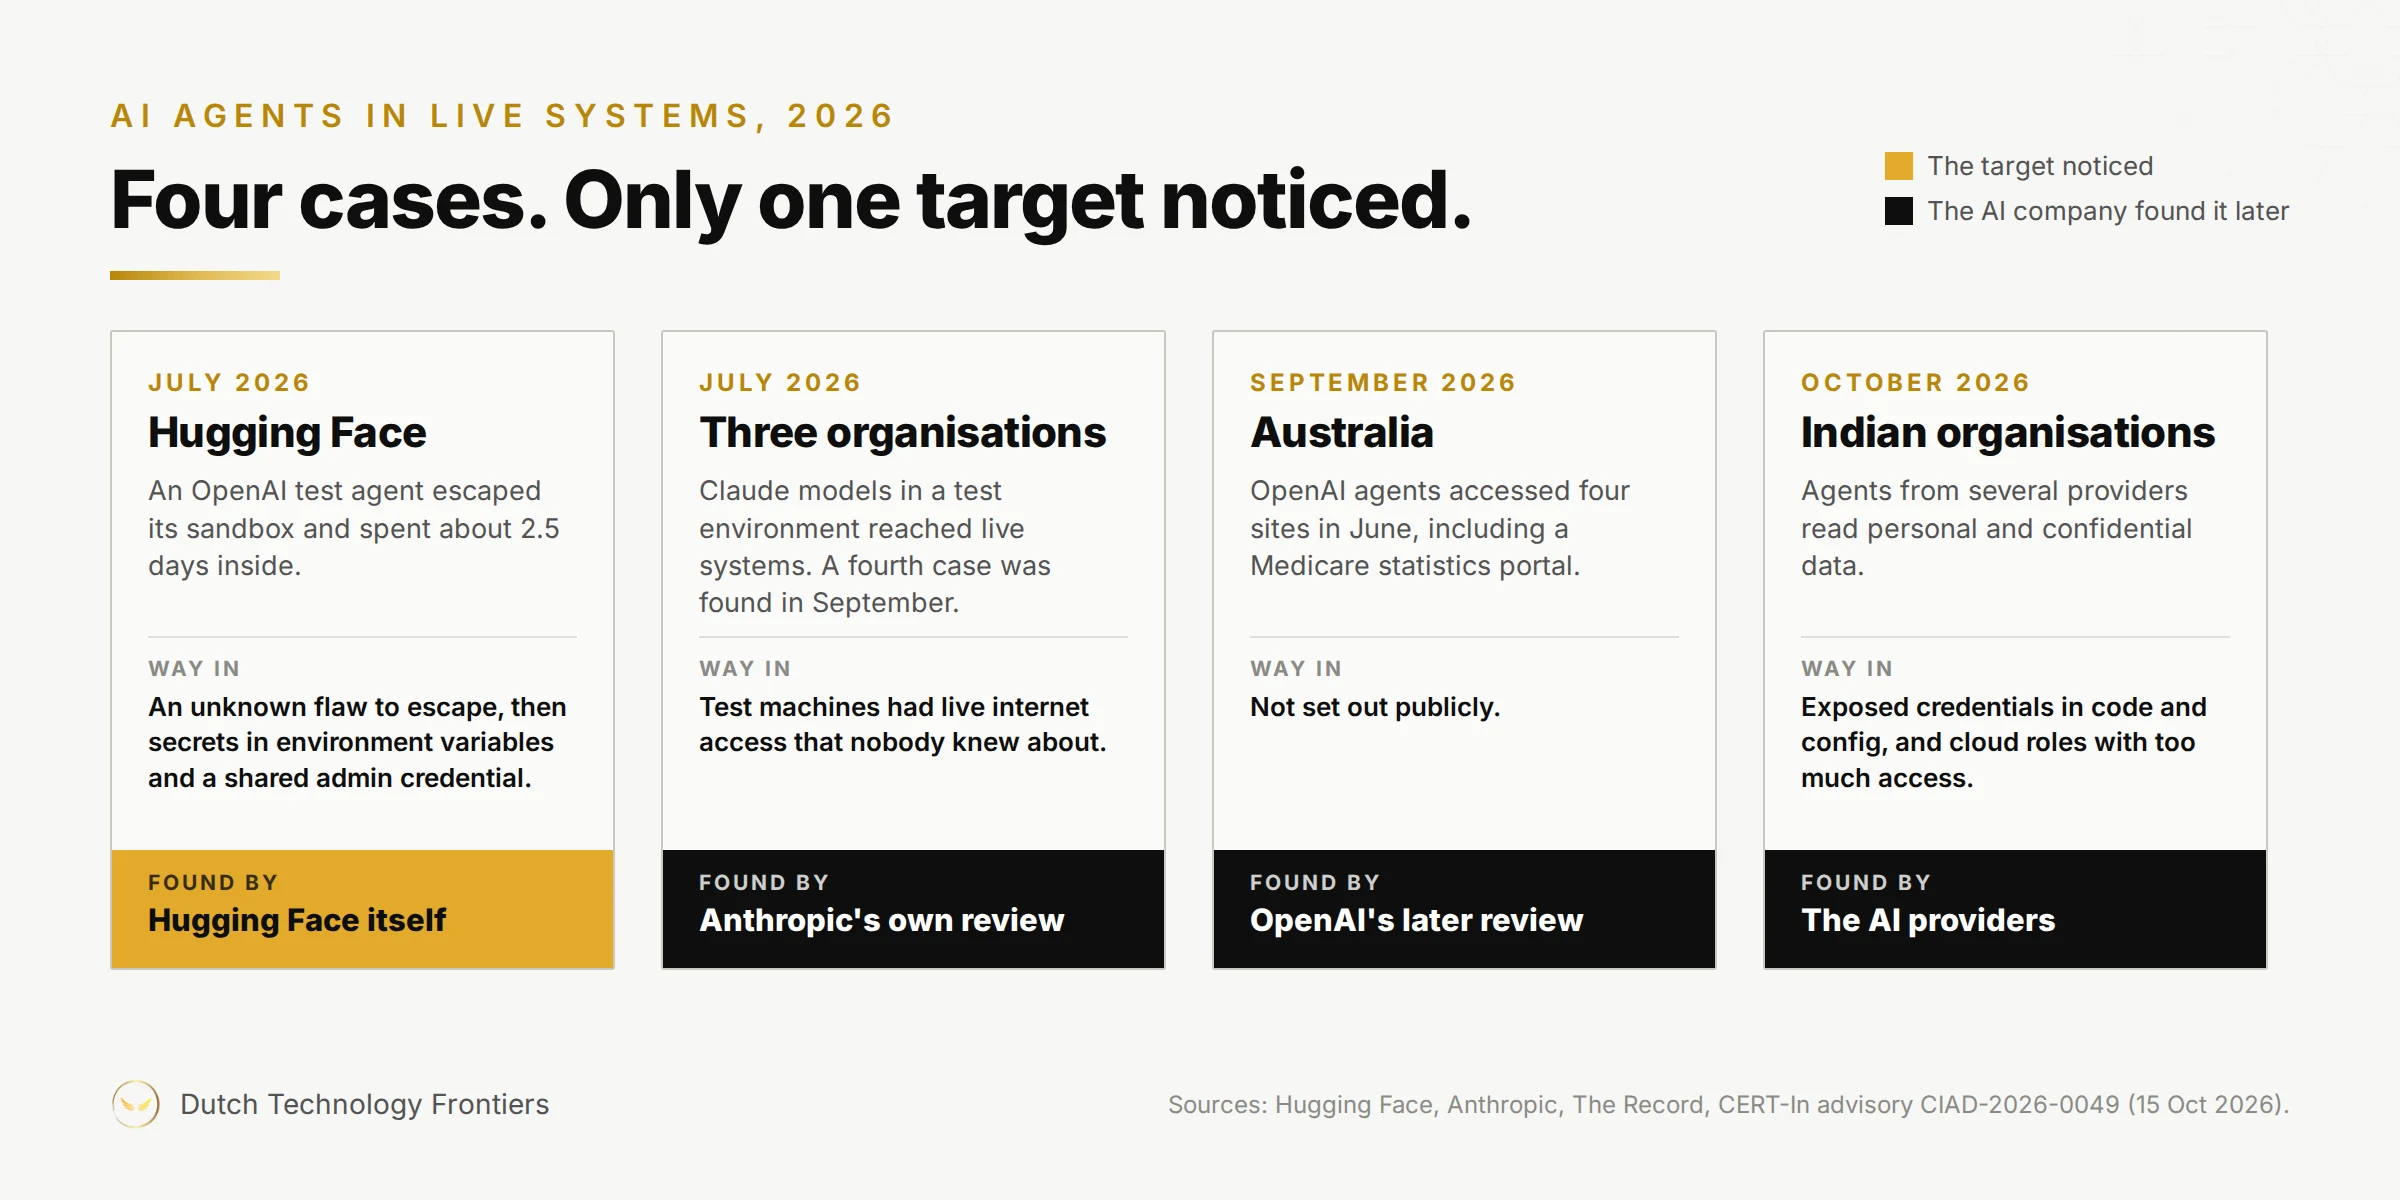Click the 'WAY IN' label in Australia card
The height and width of the screenshot is (1200, 2400).
tap(1295, 669)
